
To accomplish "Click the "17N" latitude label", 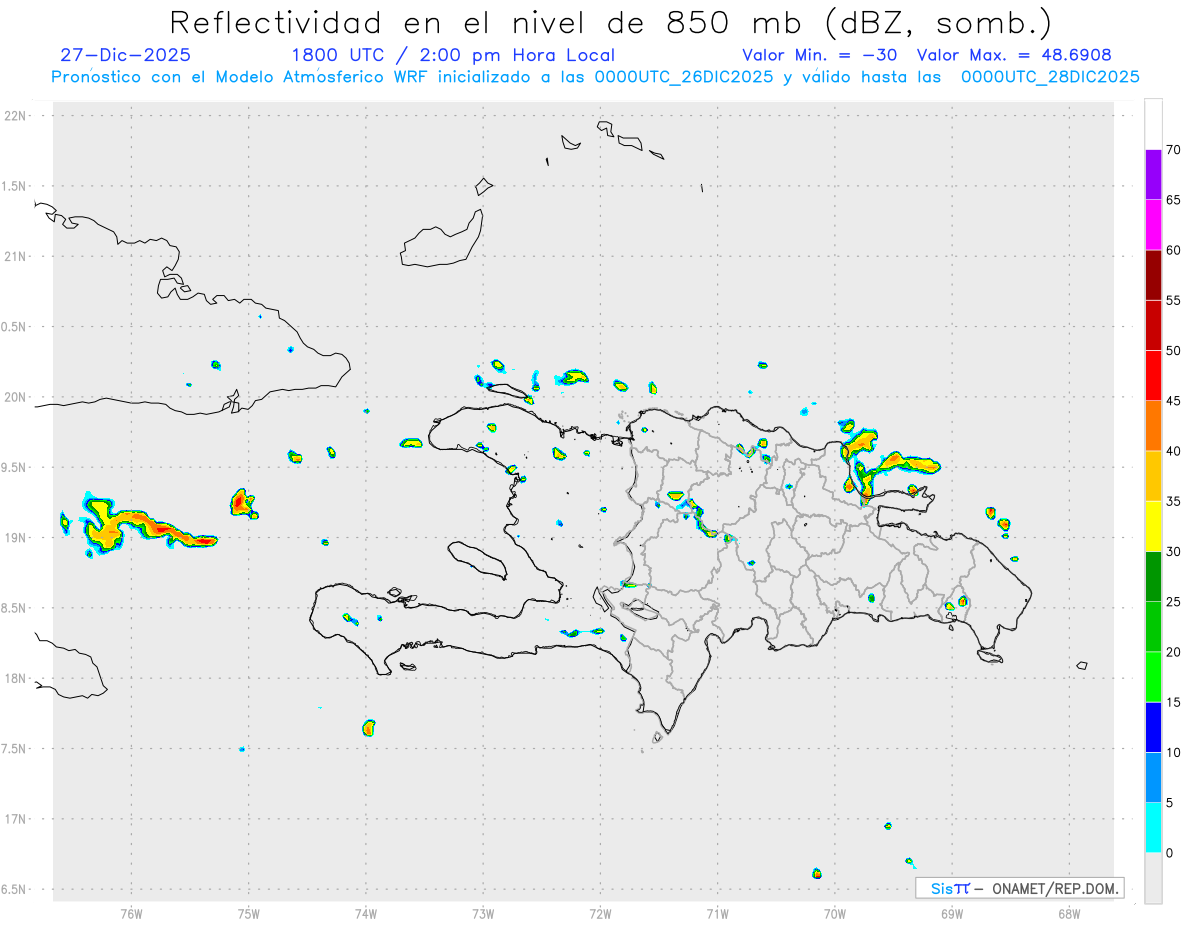I will [x=17, y=819].
